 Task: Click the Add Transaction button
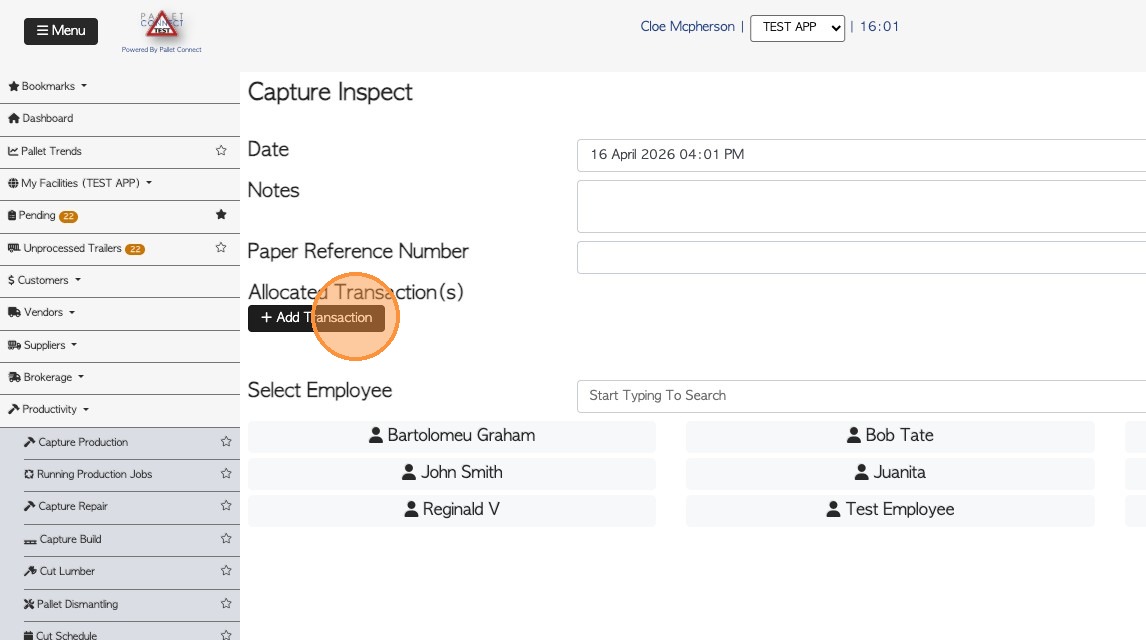tap(316, 318)
